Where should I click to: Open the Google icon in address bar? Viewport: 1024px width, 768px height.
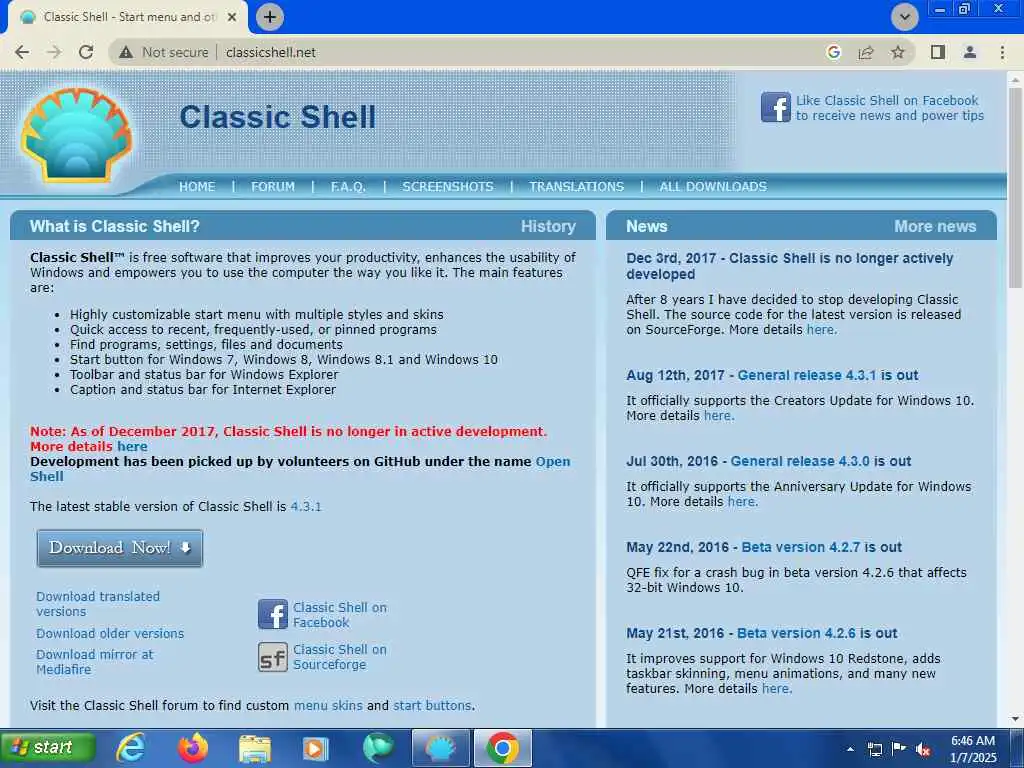(x=833, y=52)
